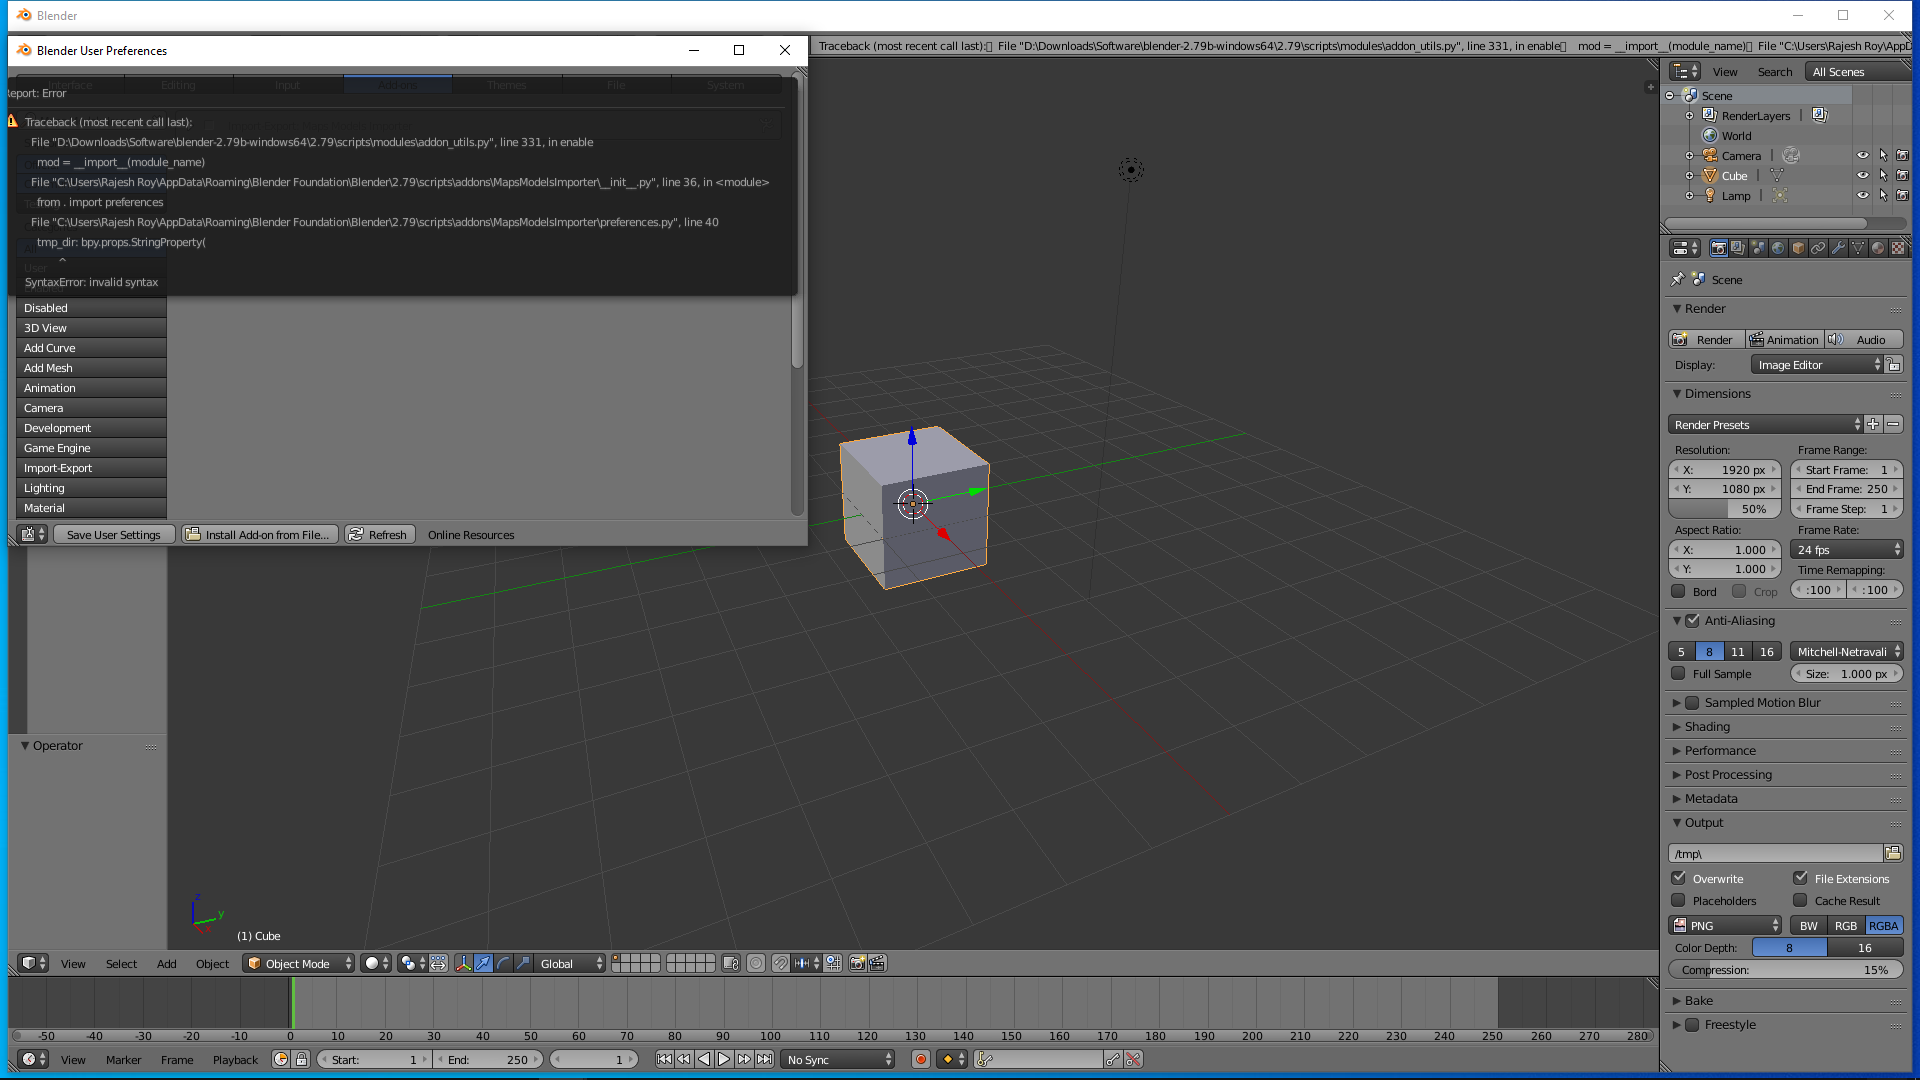The width and height of the screenshot is (1920, 1080).
Task: Enable the Translate manipulator arrow icon
Action: click(484, 963)
